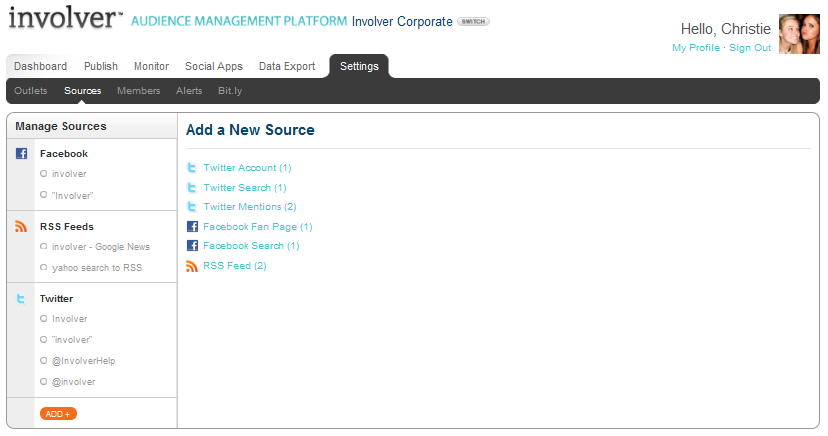Open the Dashboard tab
The image size is (828, 436).
(x=41, y=66)
